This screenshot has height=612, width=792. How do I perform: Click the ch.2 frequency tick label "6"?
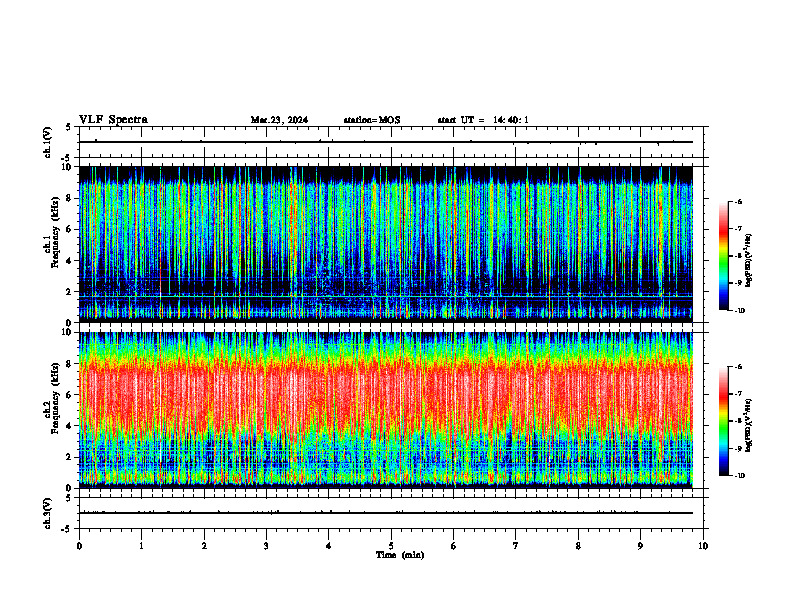(x=70, y=395)
